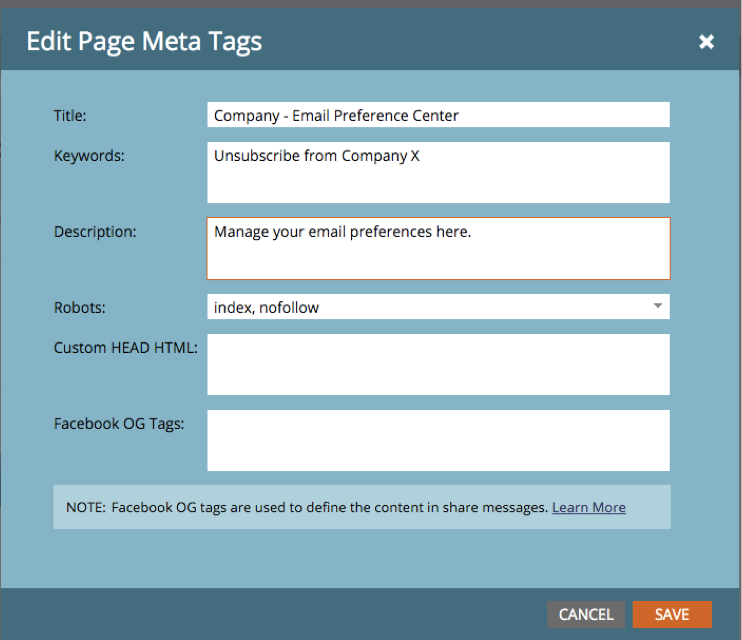Click the Custom HEAD HTML text area
Viewport: 742px width, 640px height.
tap(437, 364)
